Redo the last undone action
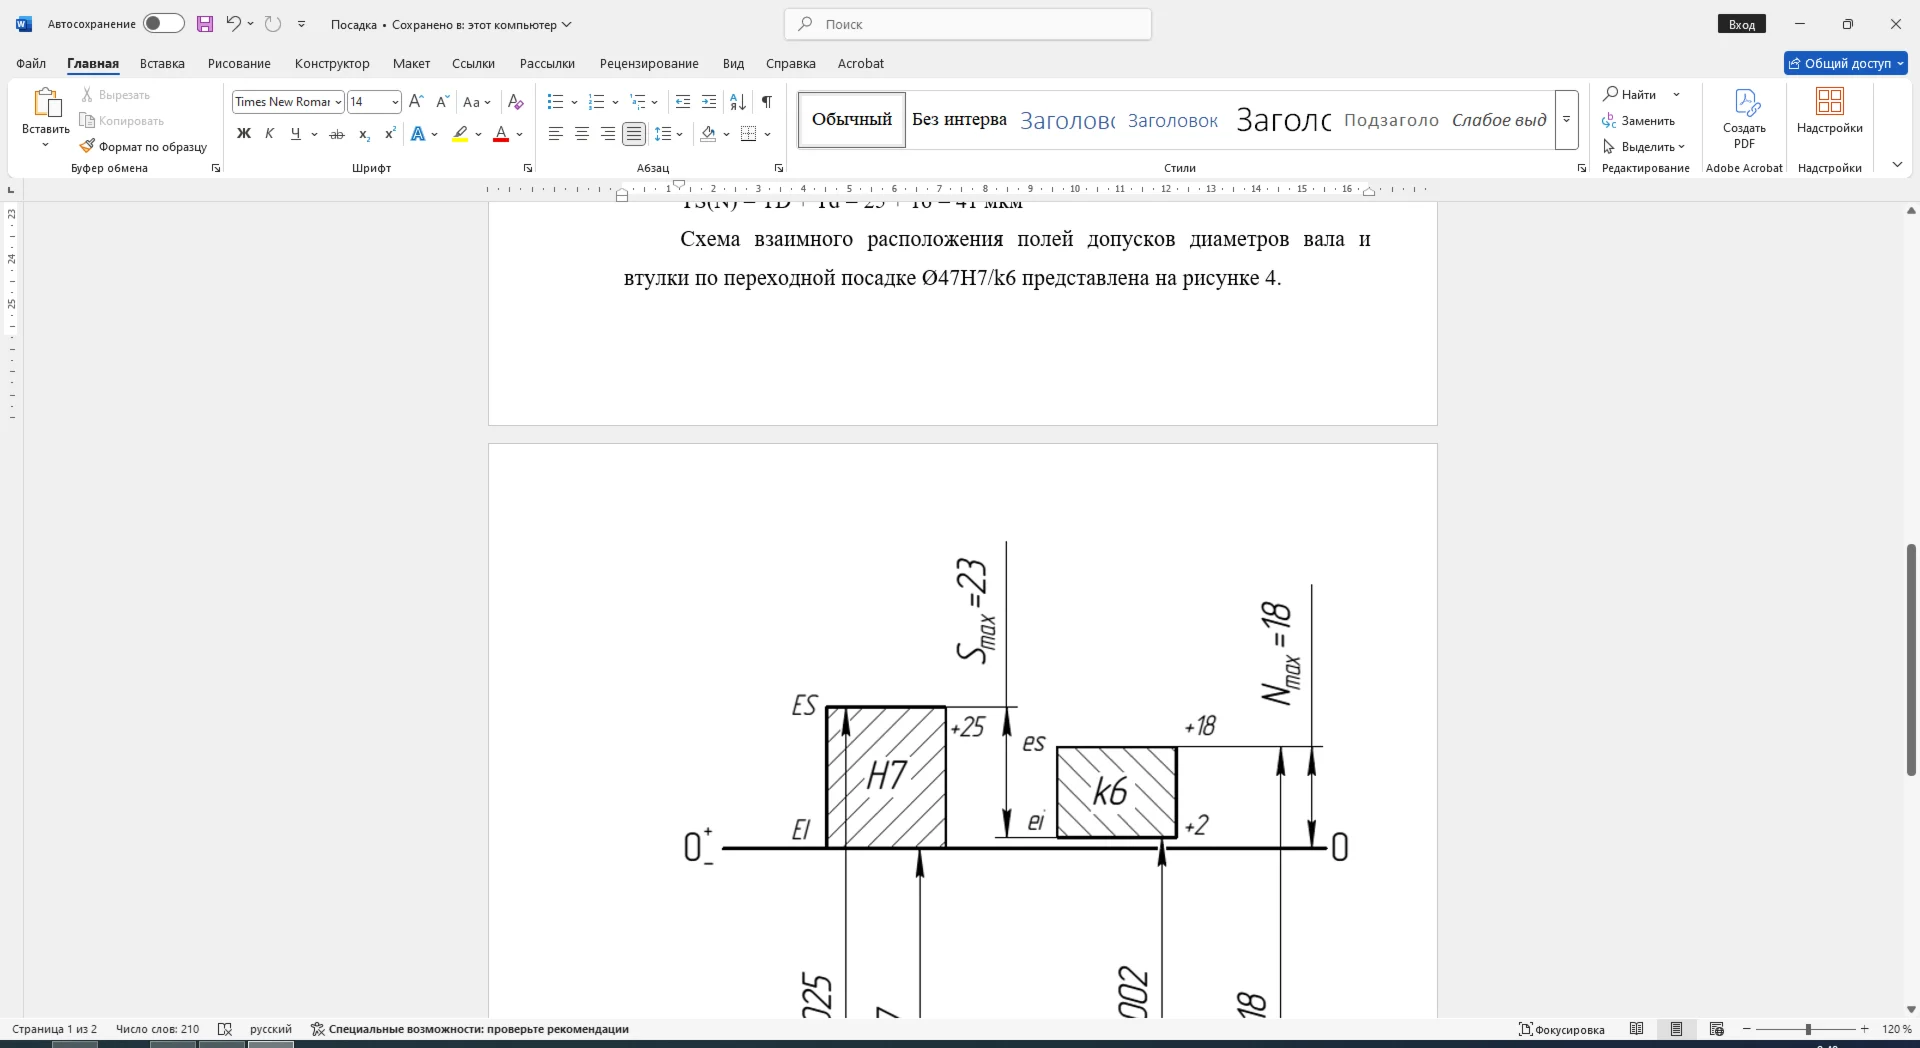The image size is (1920, 1048). click(x=273, y=24)
